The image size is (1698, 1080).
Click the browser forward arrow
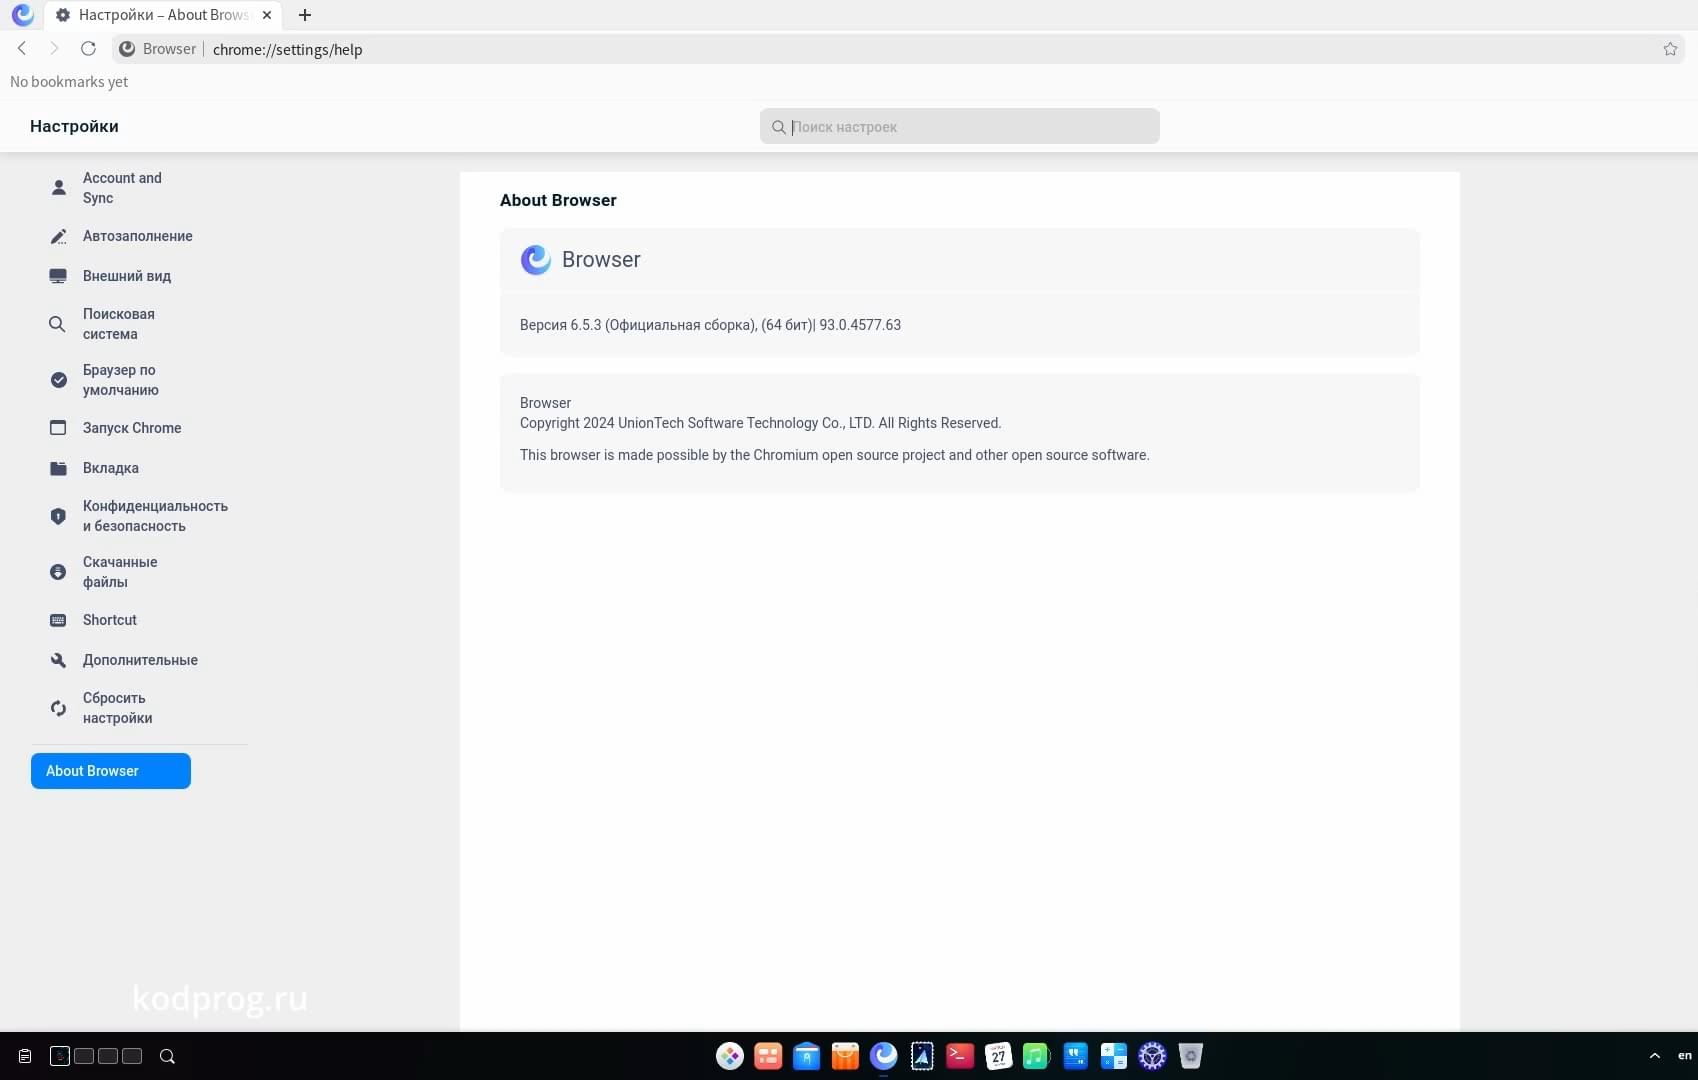(x=54, y=49)
